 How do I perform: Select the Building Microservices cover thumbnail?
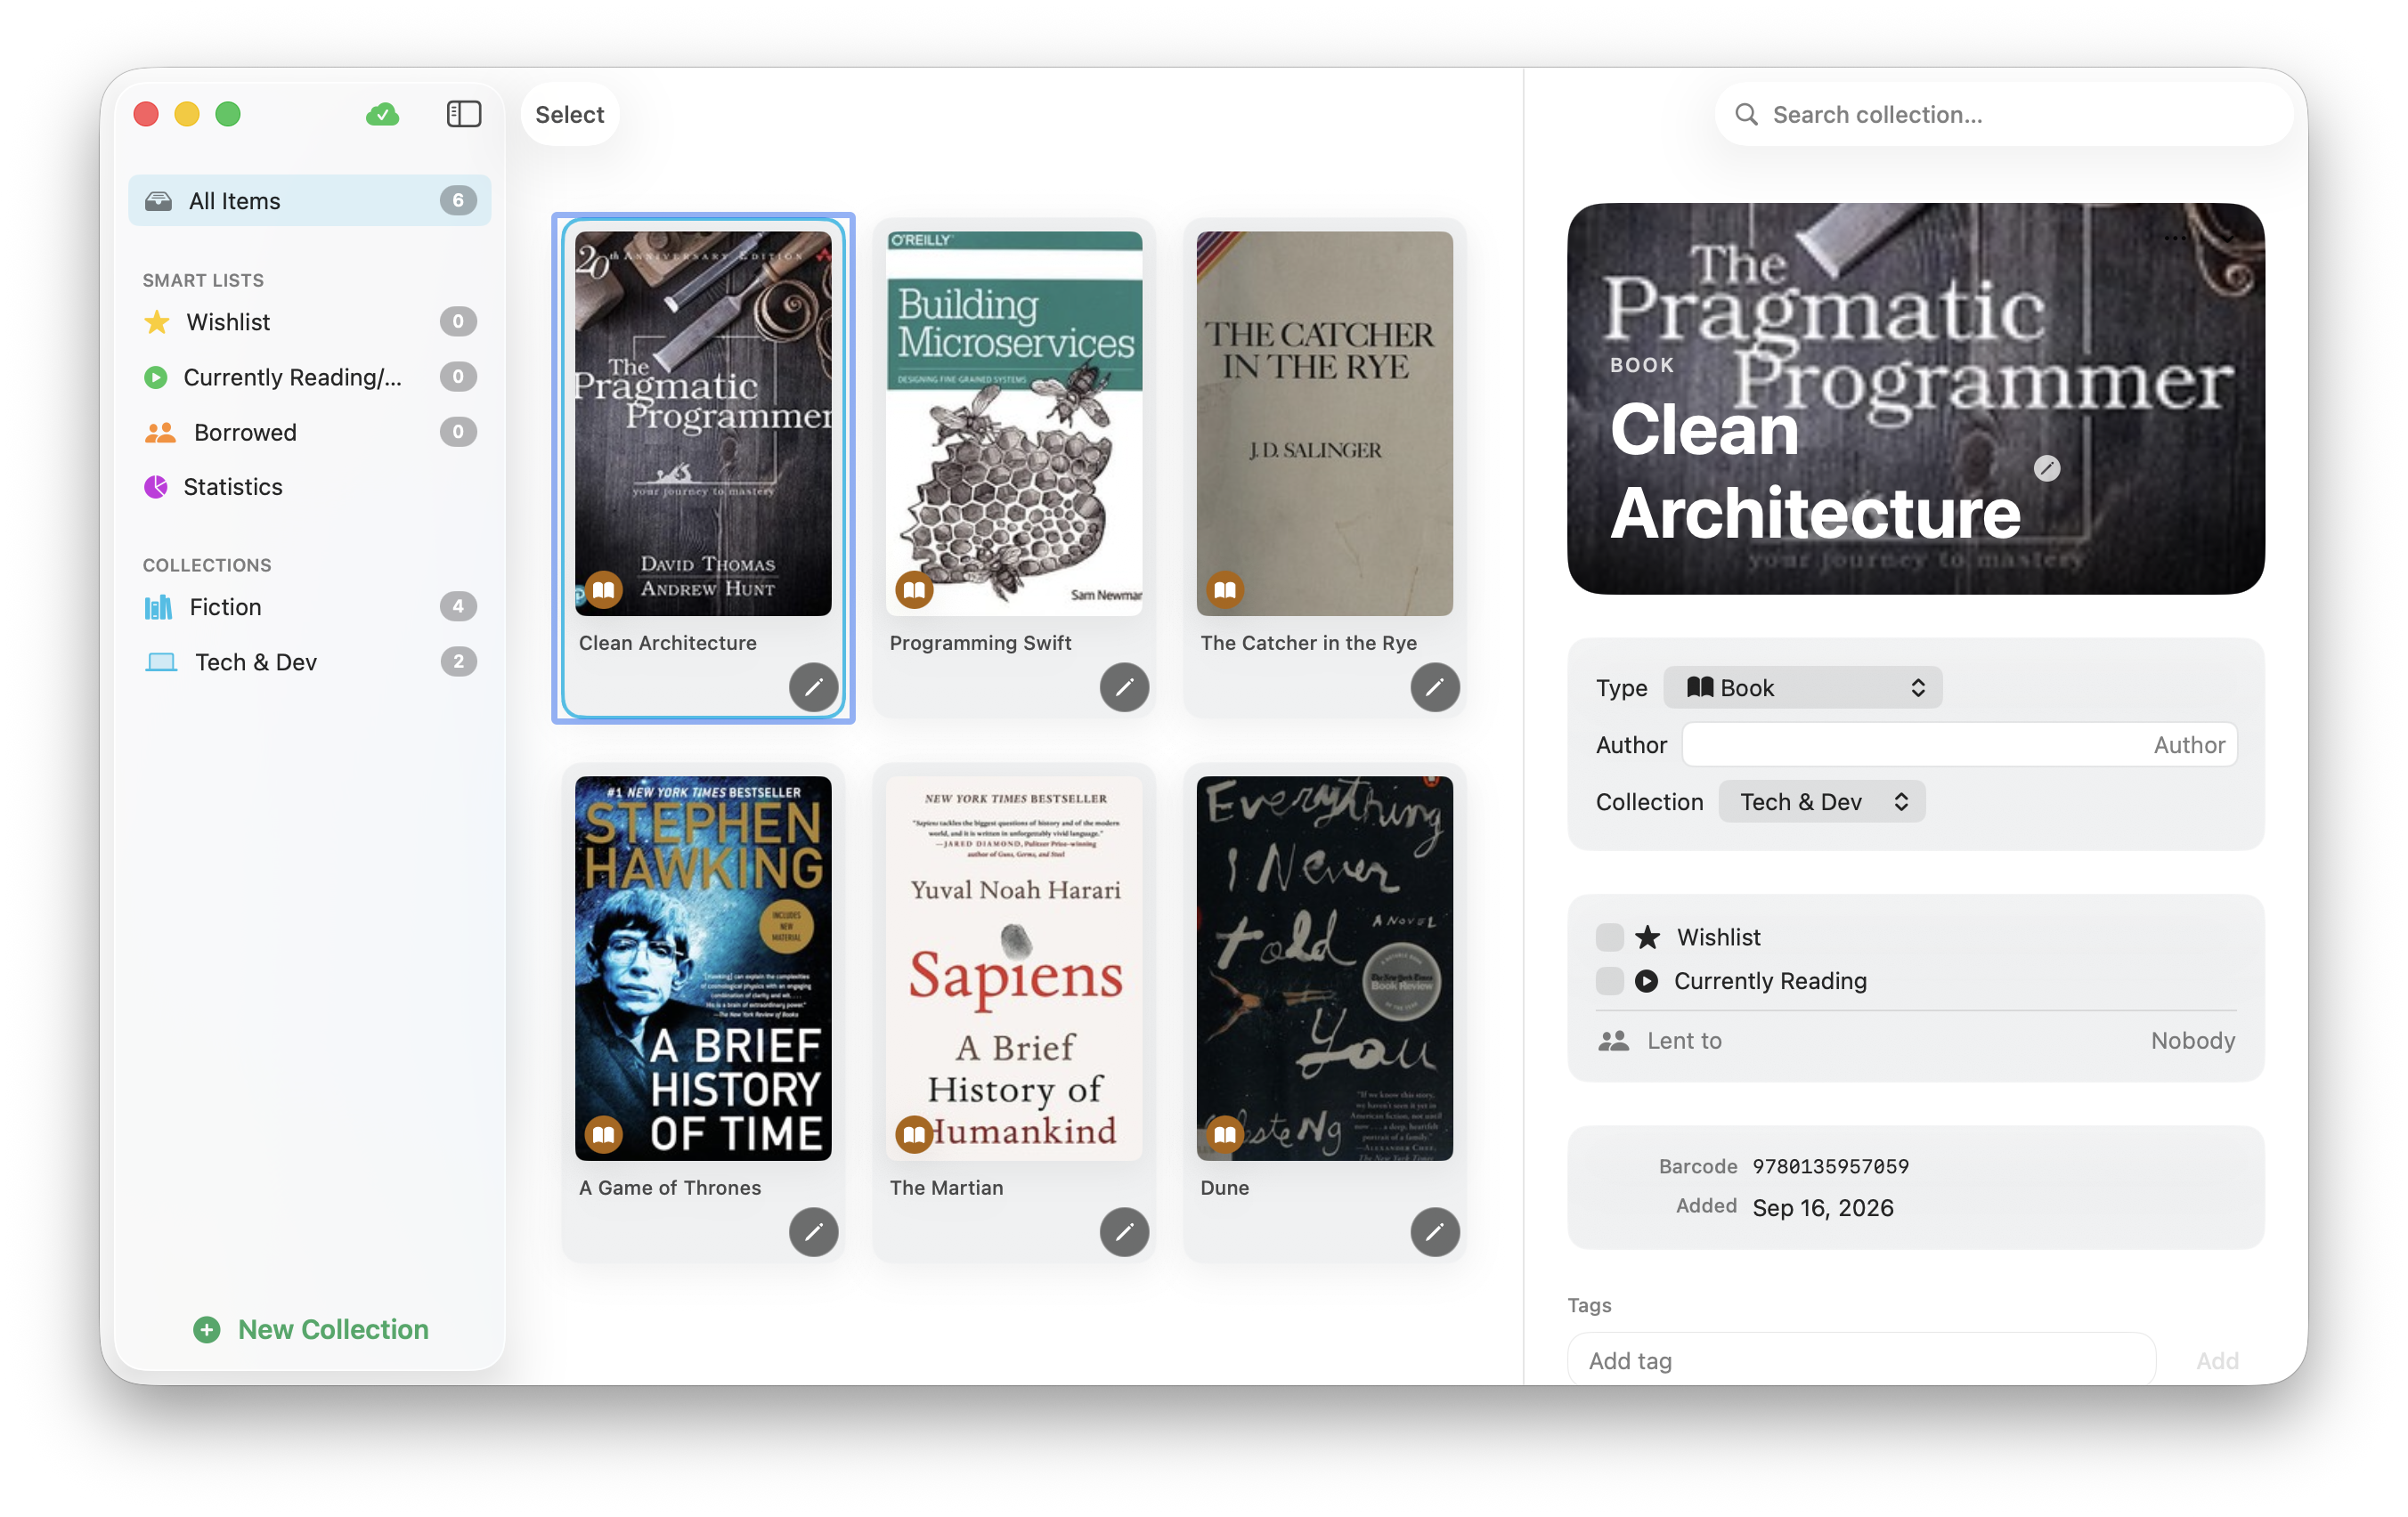[1014, 423]
